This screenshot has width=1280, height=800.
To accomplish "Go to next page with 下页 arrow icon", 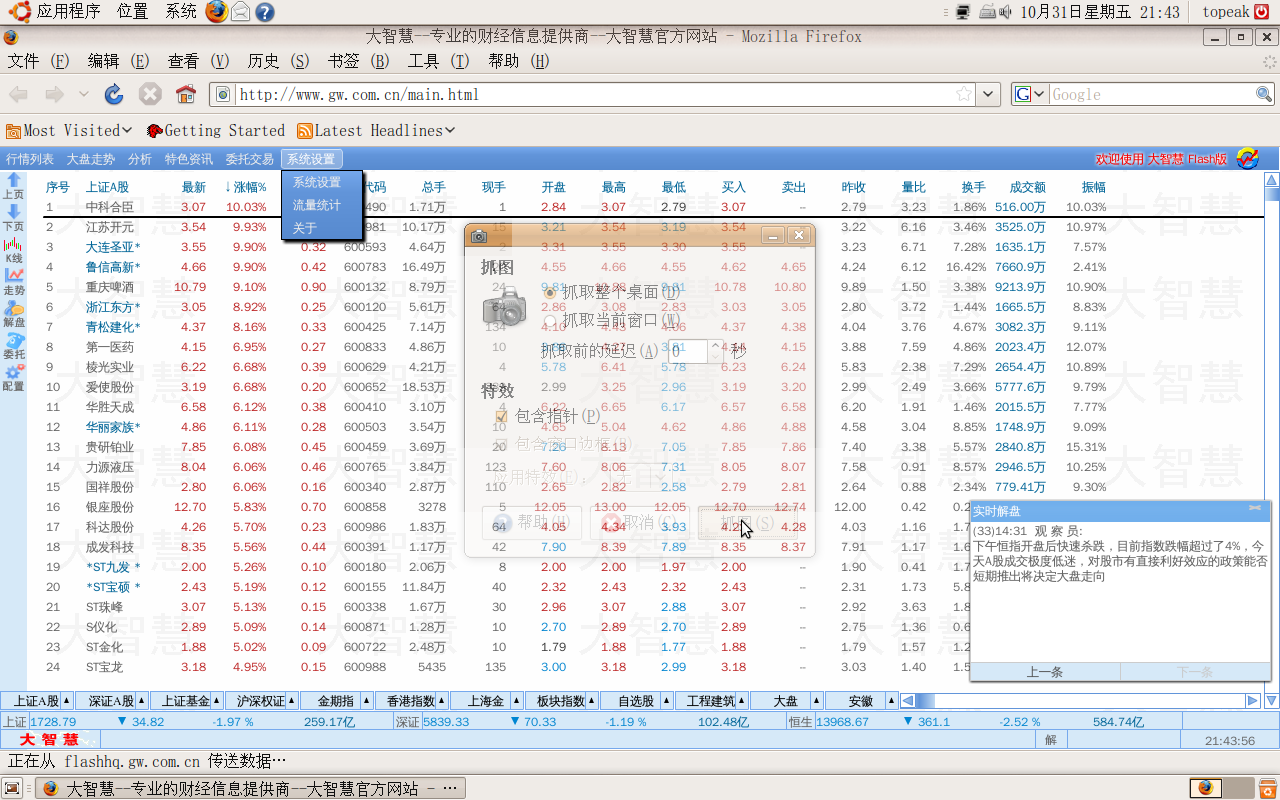I will 14,212.
